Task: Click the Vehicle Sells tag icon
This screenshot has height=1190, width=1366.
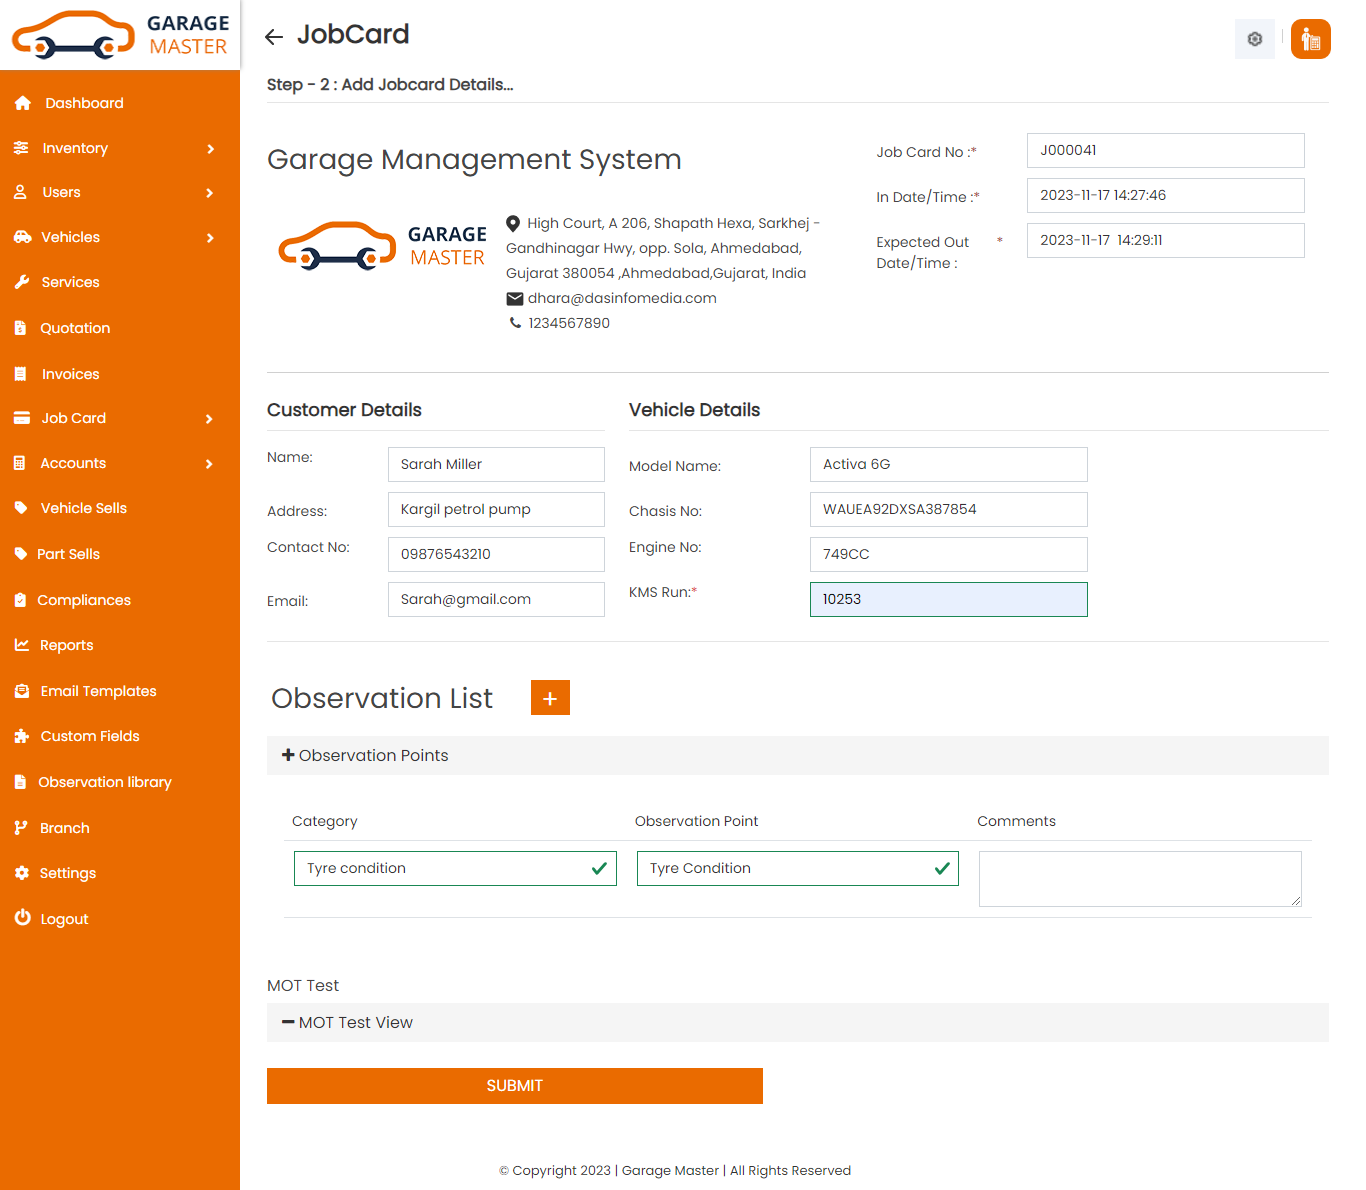Action: [x=21, y=508]
